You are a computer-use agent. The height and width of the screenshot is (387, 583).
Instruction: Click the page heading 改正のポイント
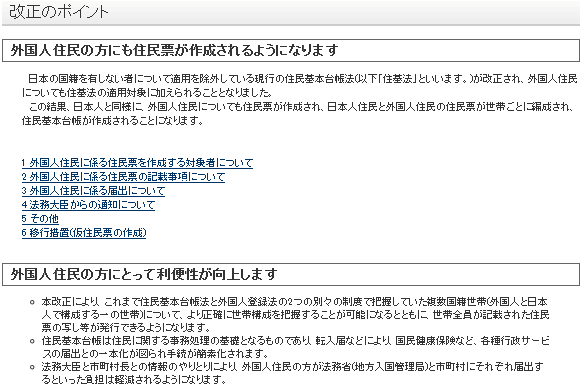tap(59, 12)
